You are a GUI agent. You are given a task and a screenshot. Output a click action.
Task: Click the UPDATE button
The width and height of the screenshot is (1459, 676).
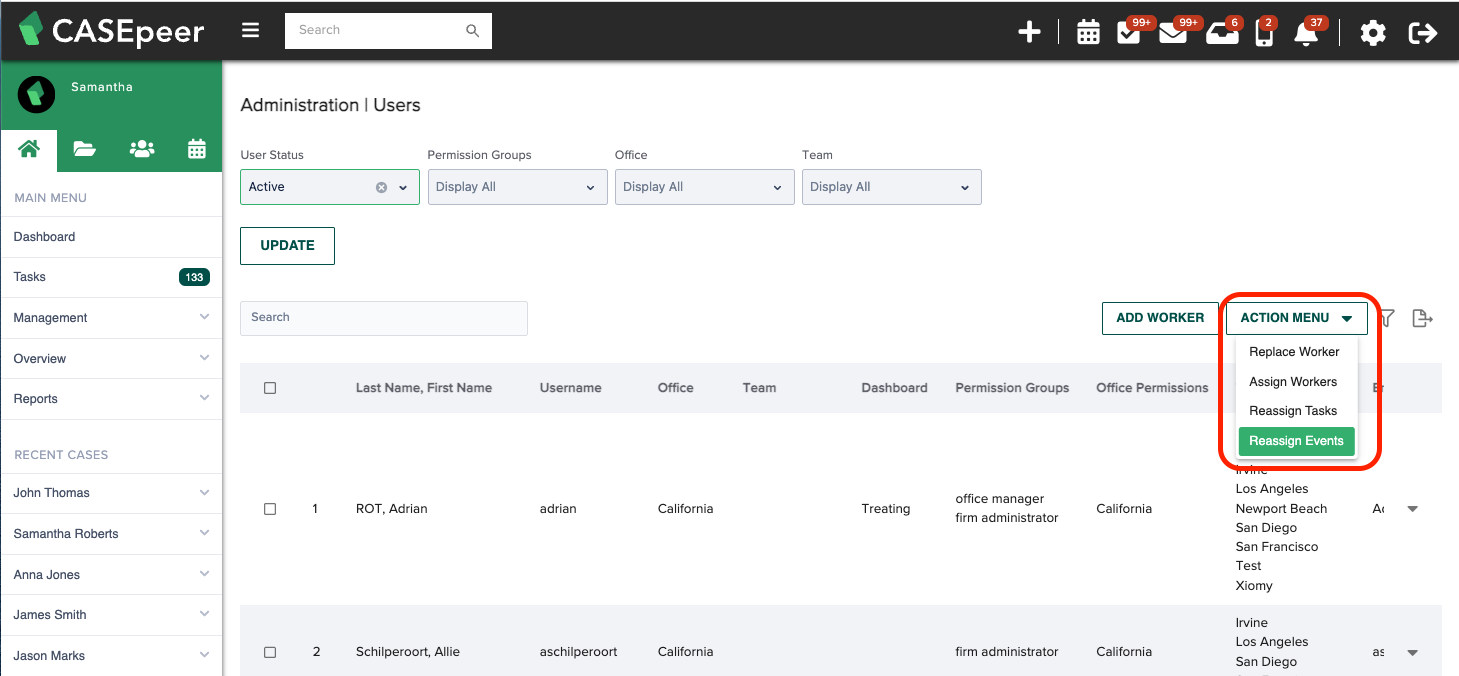coord(287,246)
